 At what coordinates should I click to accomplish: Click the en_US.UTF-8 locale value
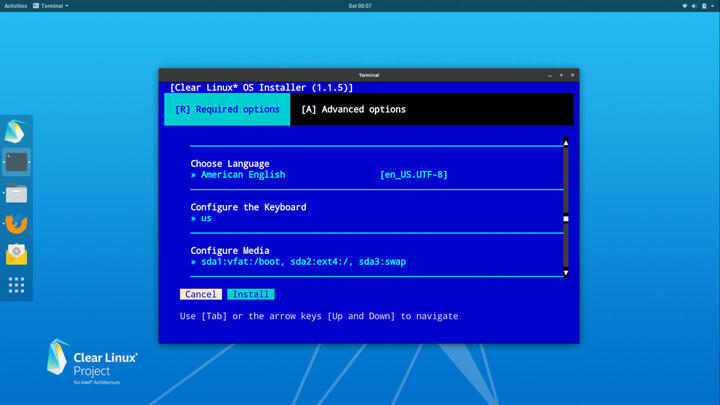[x=413, y=174]
